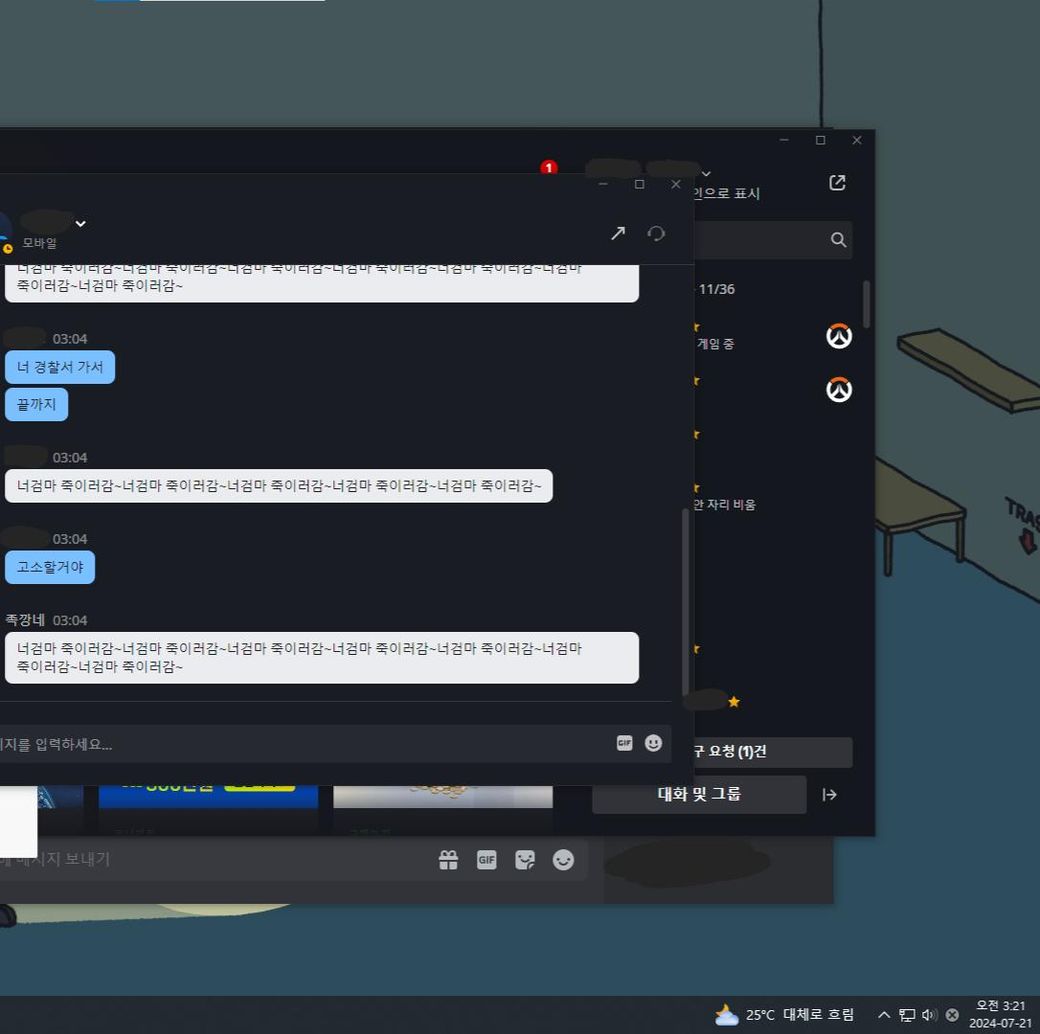Image resolution: width=1040 pixels, height=1034 pixels.
Task: Expand the status dropdown chevron beside the profile name
Action: pos(707,173)
